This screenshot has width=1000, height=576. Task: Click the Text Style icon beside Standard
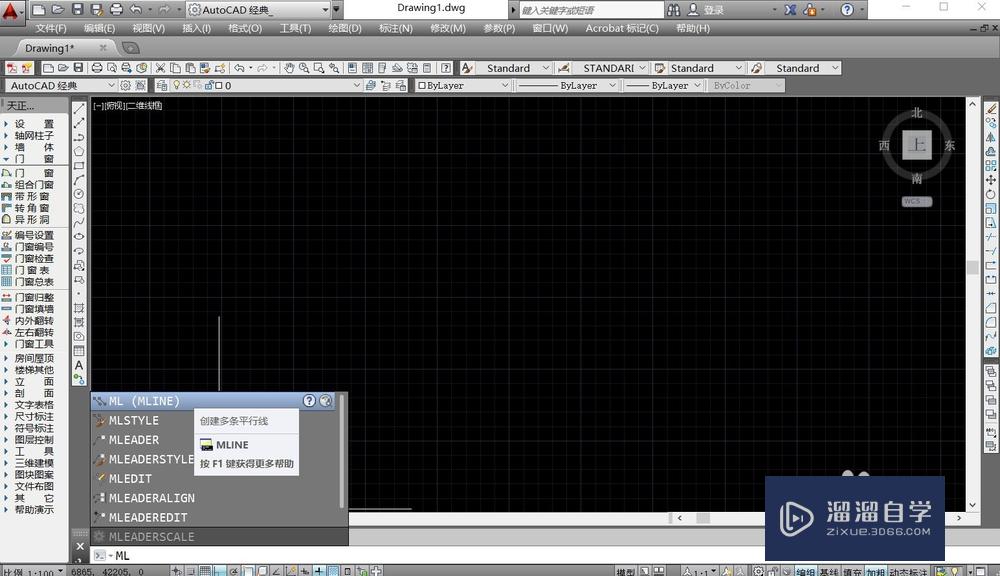tap(467, 68)
